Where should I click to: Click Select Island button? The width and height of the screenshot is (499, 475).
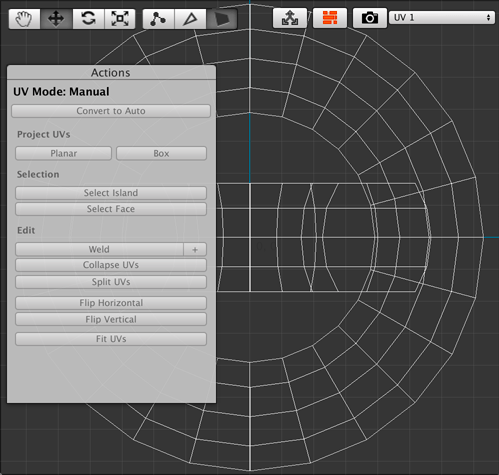pyautogui.click(x=111, y=193)
